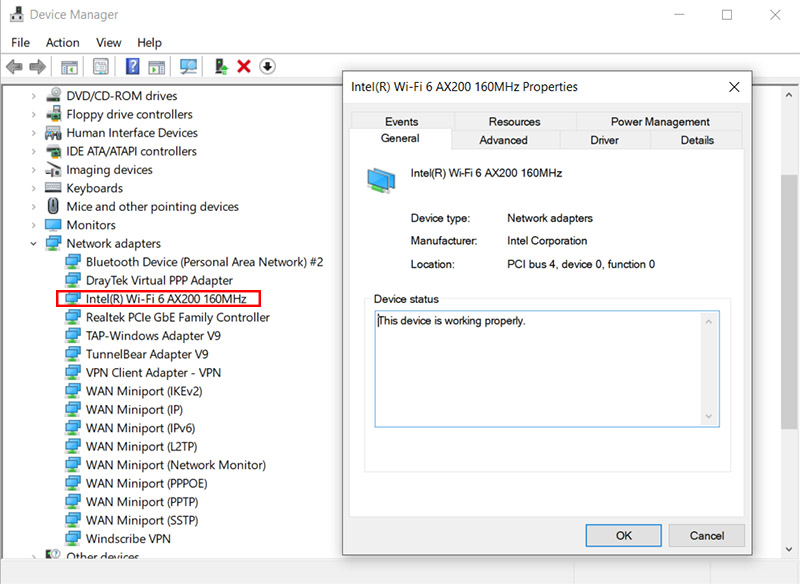Click the Back arrow toolbar icon
The image size is (800, 584).
(14, 66)
